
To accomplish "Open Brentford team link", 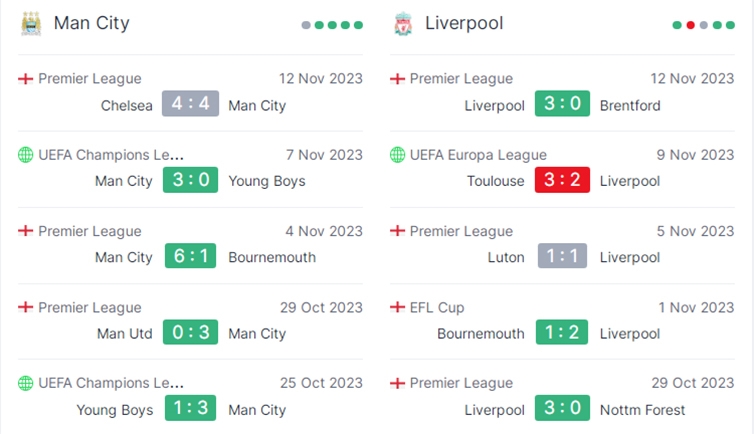I will click(630, 105).
